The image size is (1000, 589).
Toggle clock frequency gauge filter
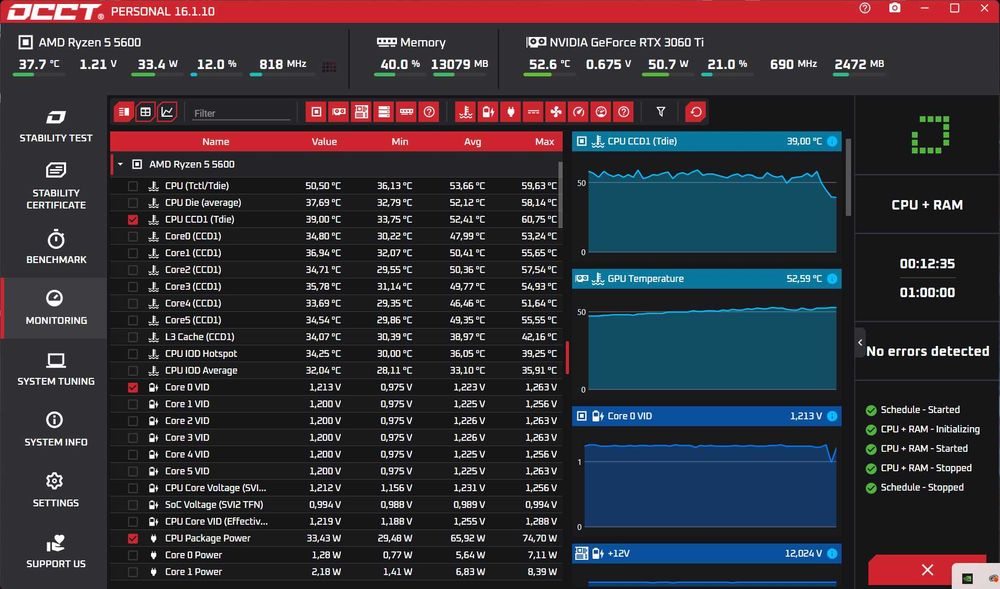coord(578,112)
